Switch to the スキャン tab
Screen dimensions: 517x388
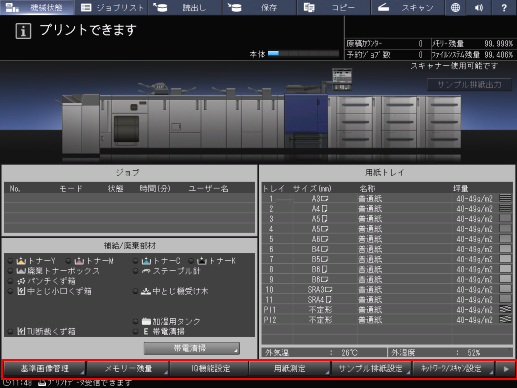[x=407, y=7]
